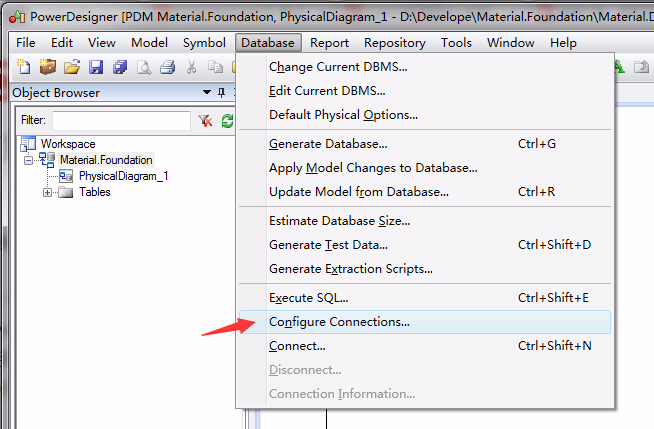Image resolution: width=654 pixels, height=429 pixels.
Task: Select Estimate Database Size entry
Action: coord(425,221)
